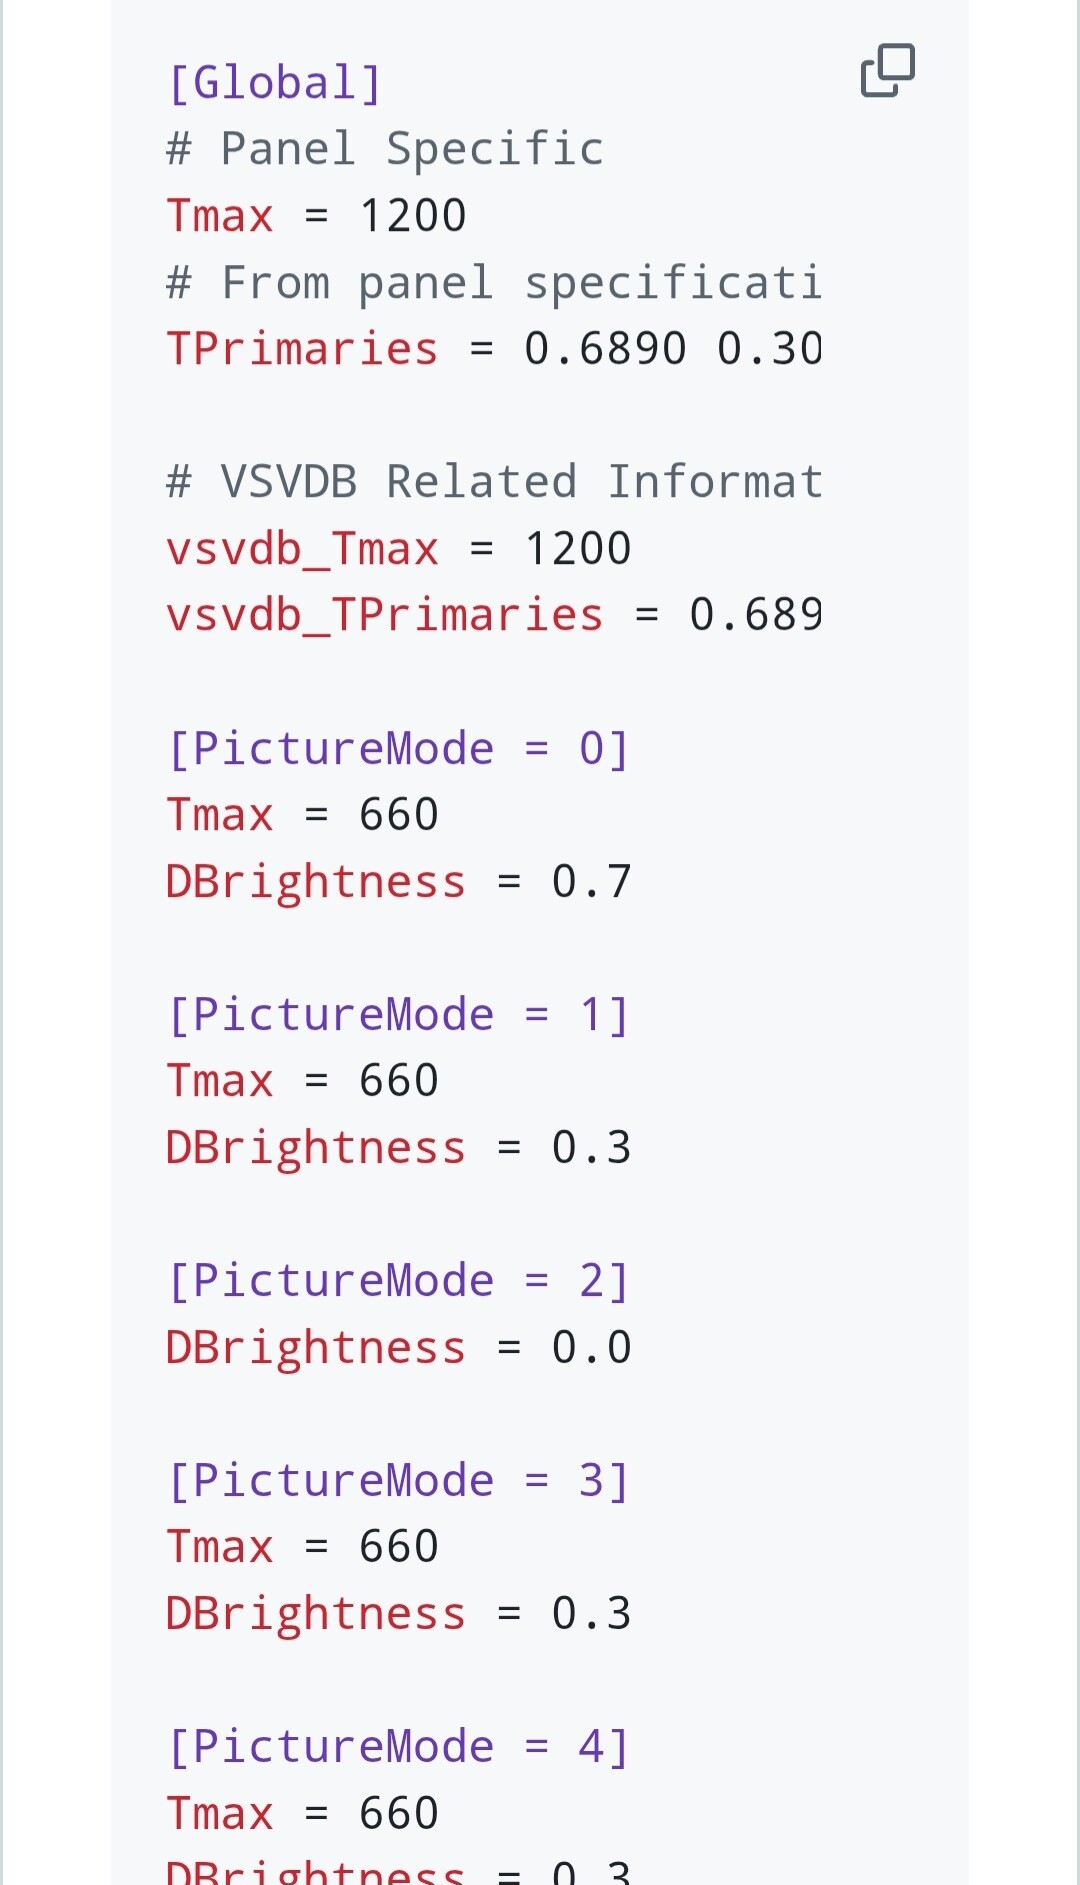Viewport: 1080px width, 1885px height.
Task: Click Tmax = 660 under PictureMode 0
Action: coord(302,814)
